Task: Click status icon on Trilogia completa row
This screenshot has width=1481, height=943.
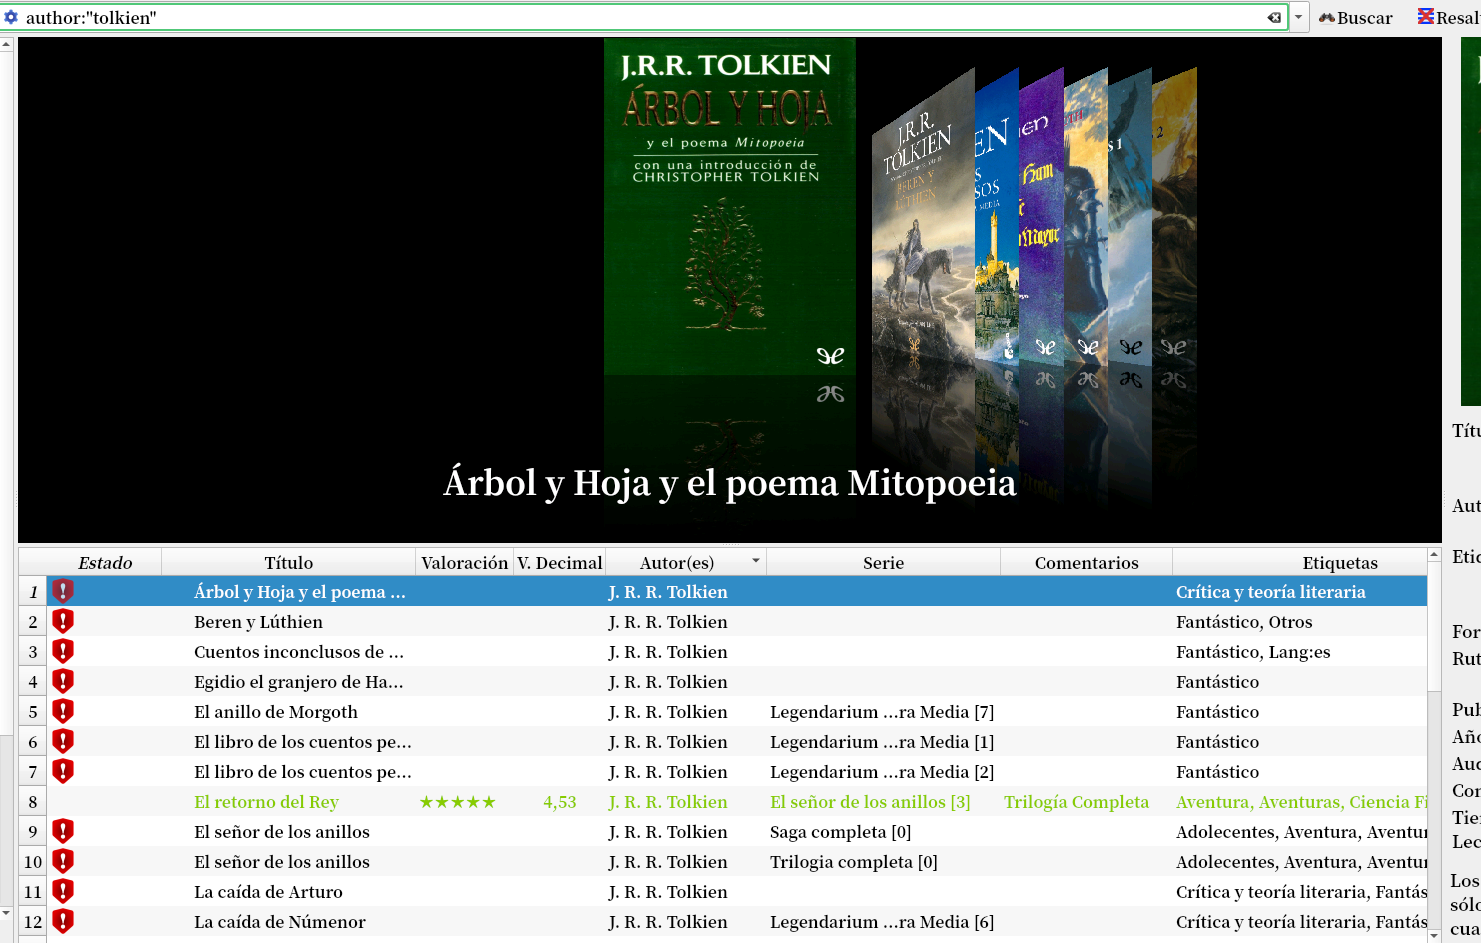Action: [63, 861]
